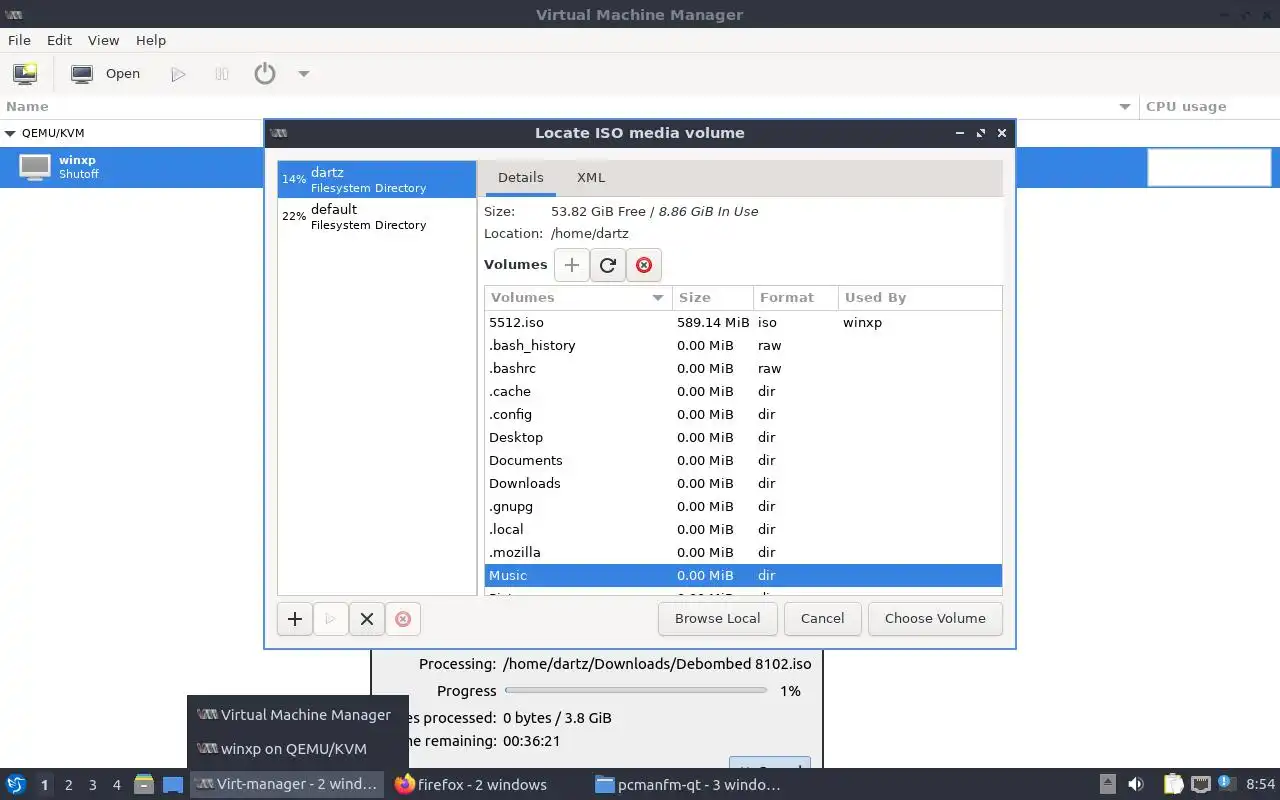The width and height of the screenshot is (1280, 800).
Task: Select the .bashrc volume row
Action: point(743,368)
